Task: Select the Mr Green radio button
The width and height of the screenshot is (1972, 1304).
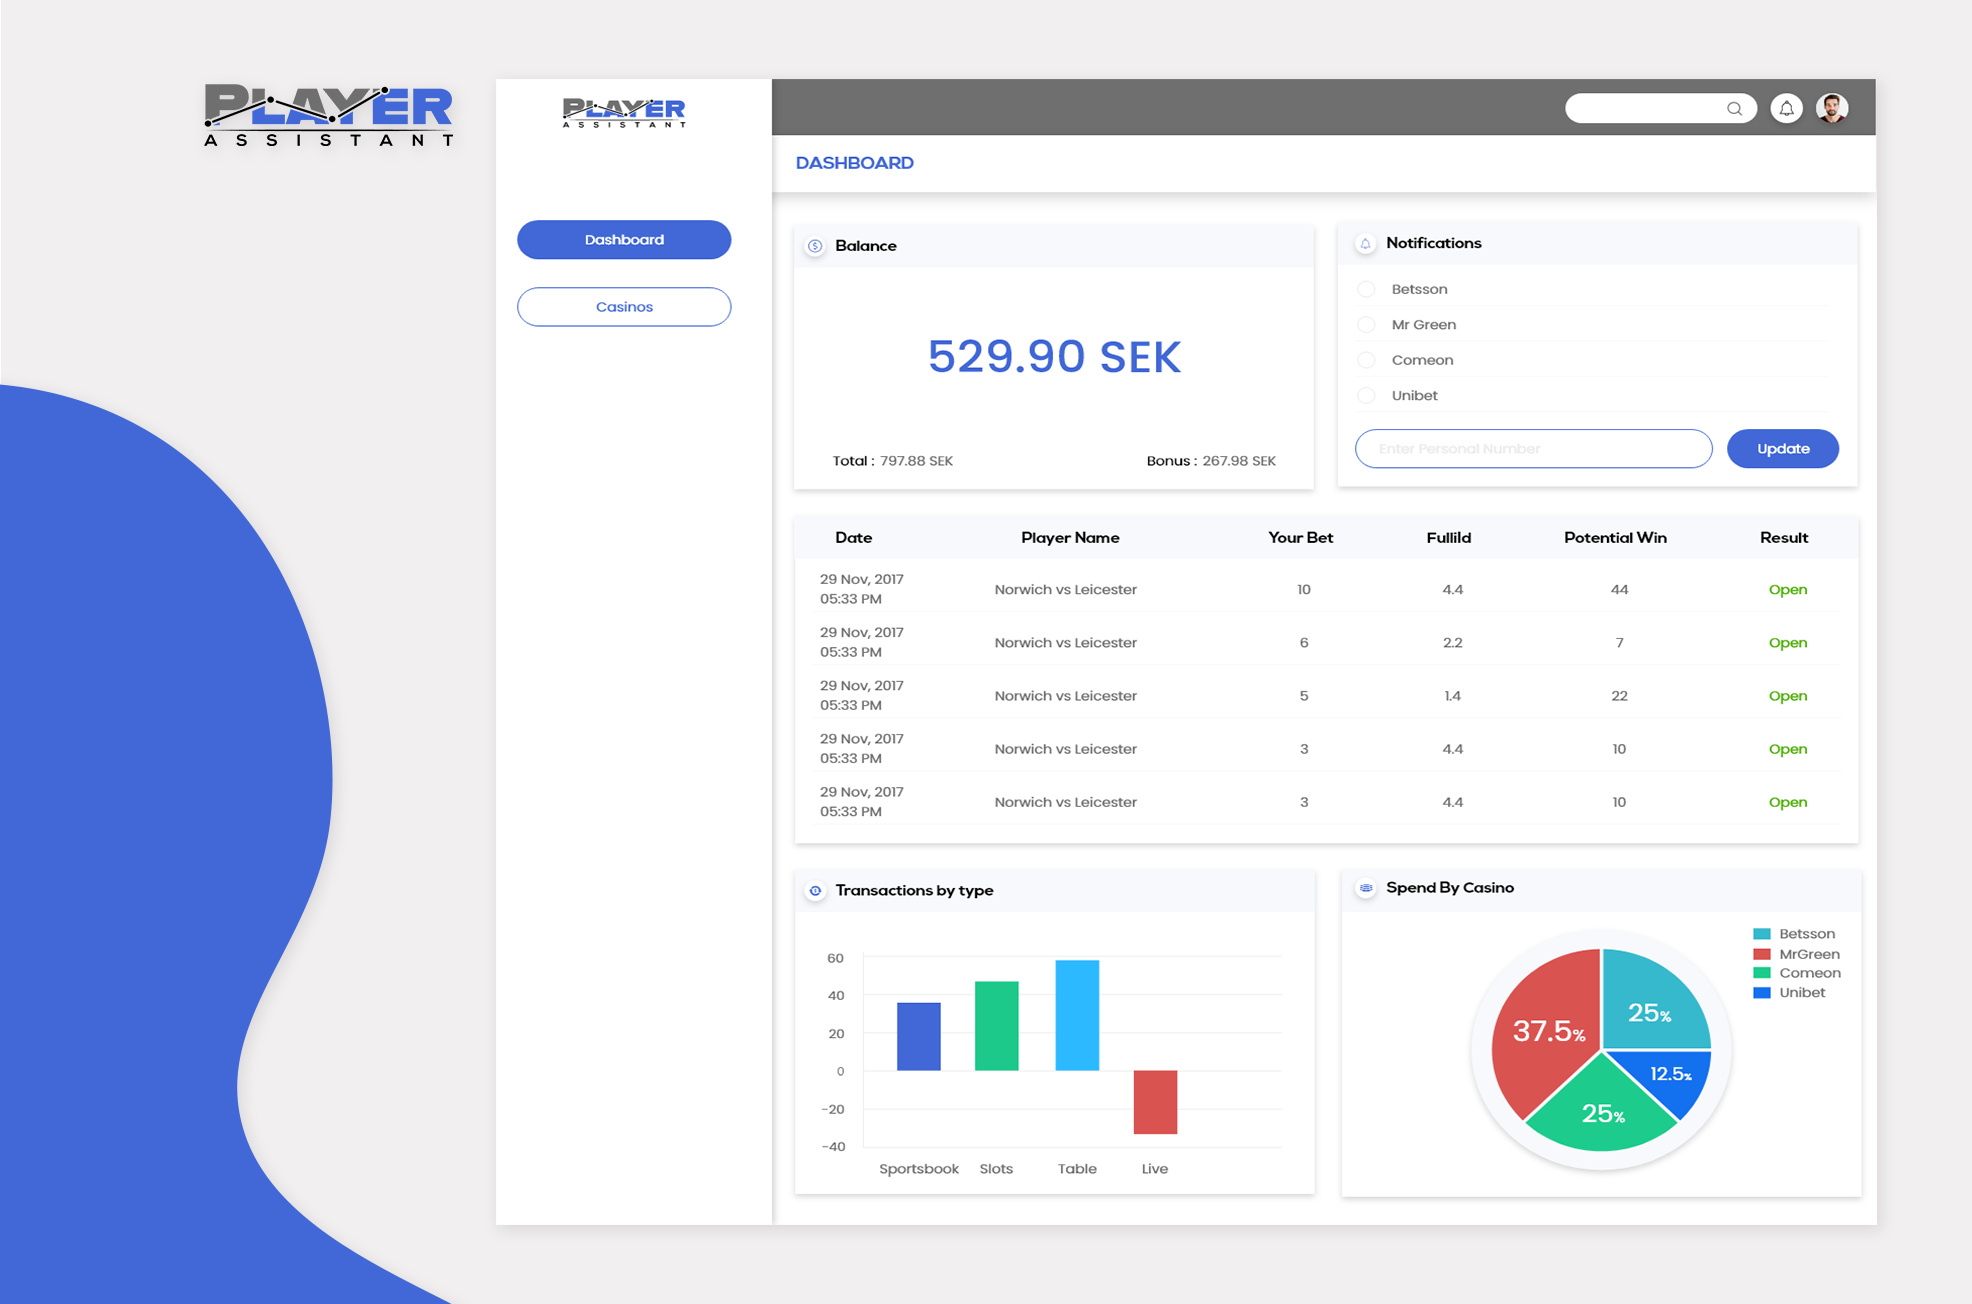Action: 1366,325
